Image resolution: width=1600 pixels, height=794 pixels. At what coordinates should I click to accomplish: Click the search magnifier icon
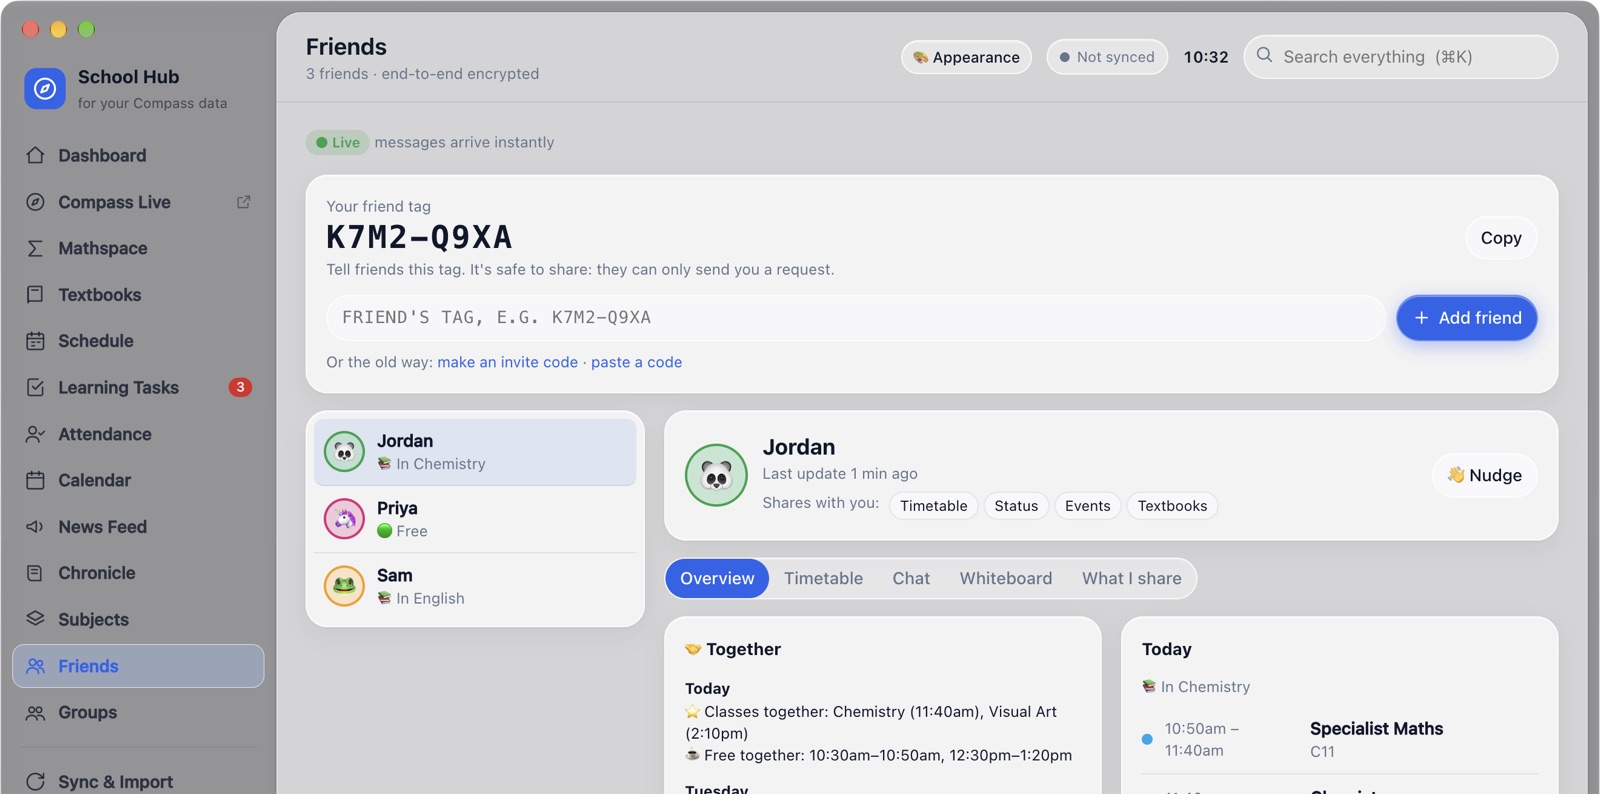pyautogui.click(x=1265, y=56)
